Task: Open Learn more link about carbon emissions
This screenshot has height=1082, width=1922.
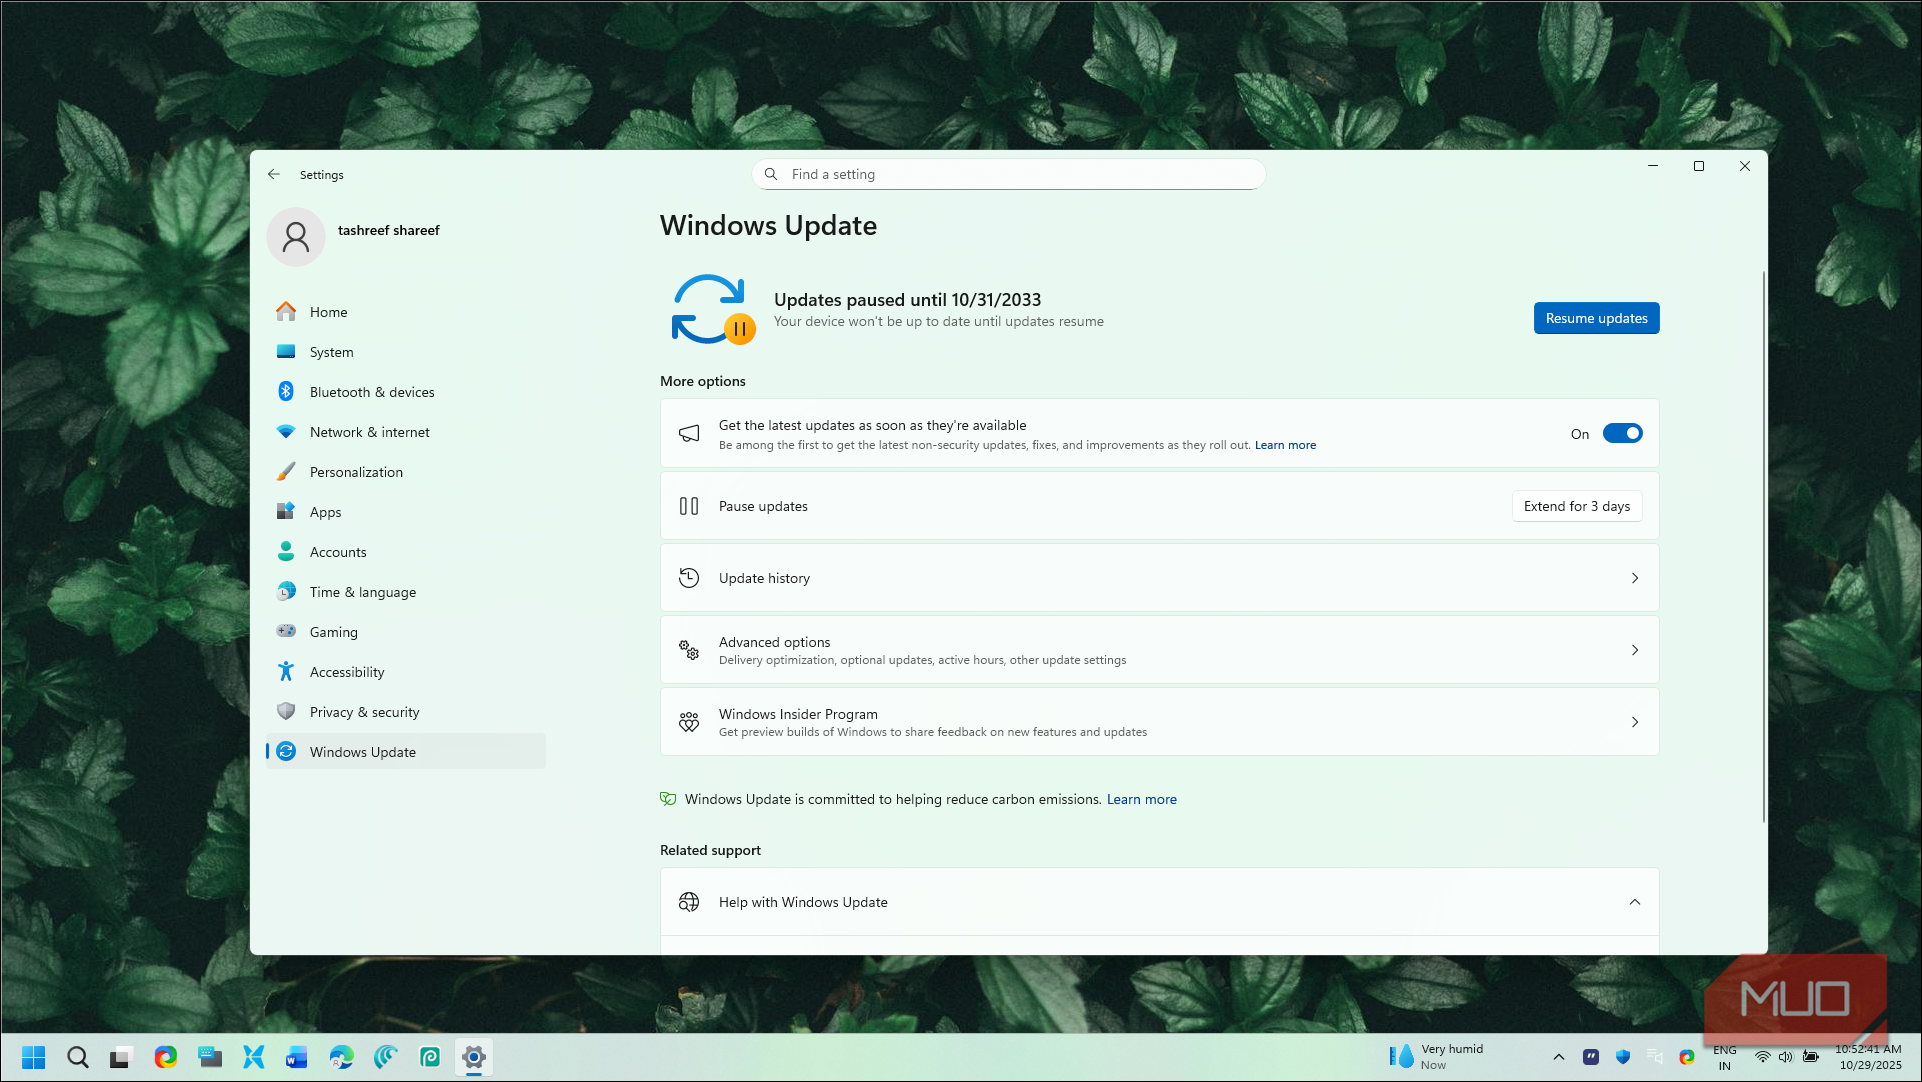Action: coord(1141,799)
